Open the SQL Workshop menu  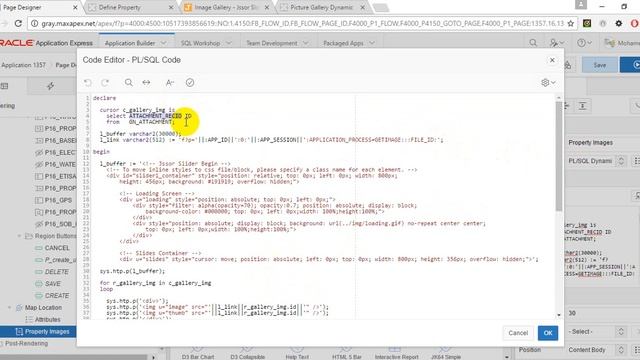tap(200, 43)
